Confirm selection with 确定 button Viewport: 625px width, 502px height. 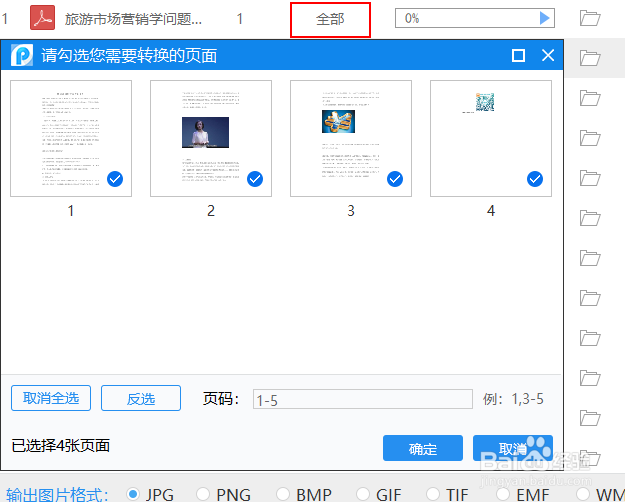[x=423, y=448]
